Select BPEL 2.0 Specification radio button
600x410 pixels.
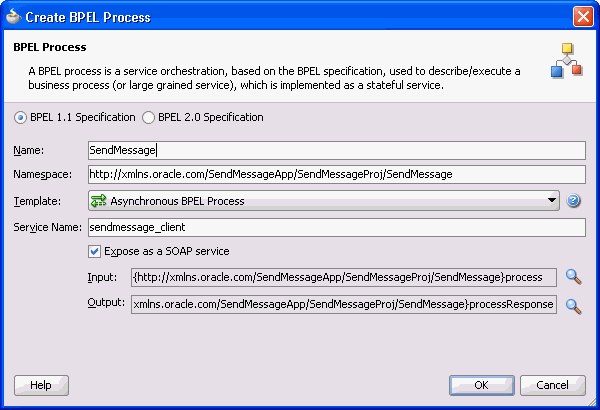[148, 117]
